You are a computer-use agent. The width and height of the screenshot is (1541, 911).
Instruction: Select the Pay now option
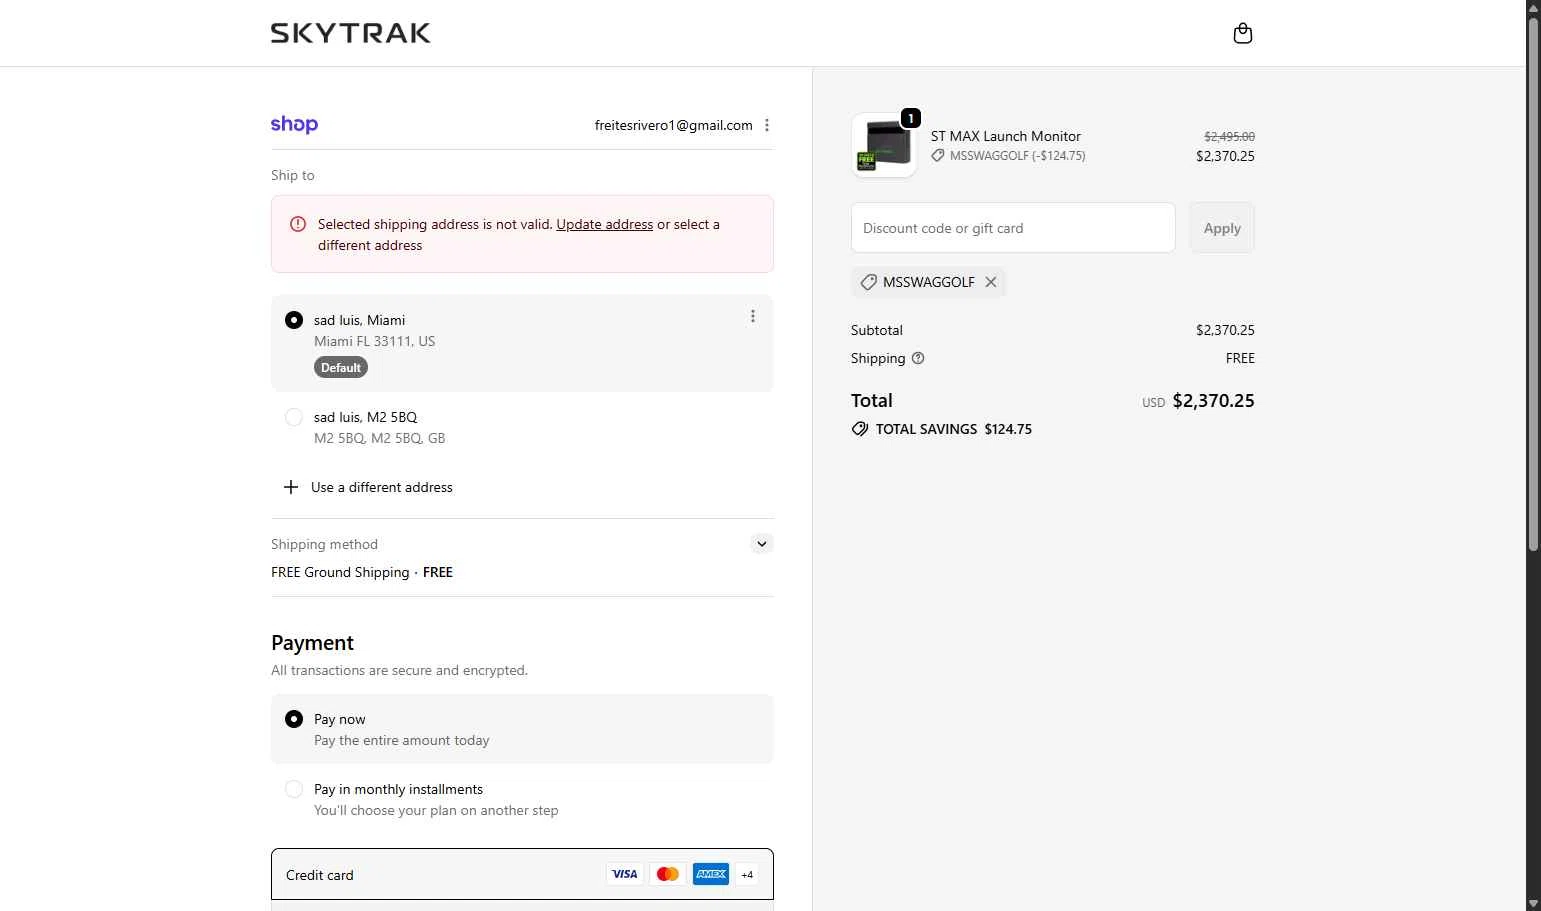pos(294,719)
